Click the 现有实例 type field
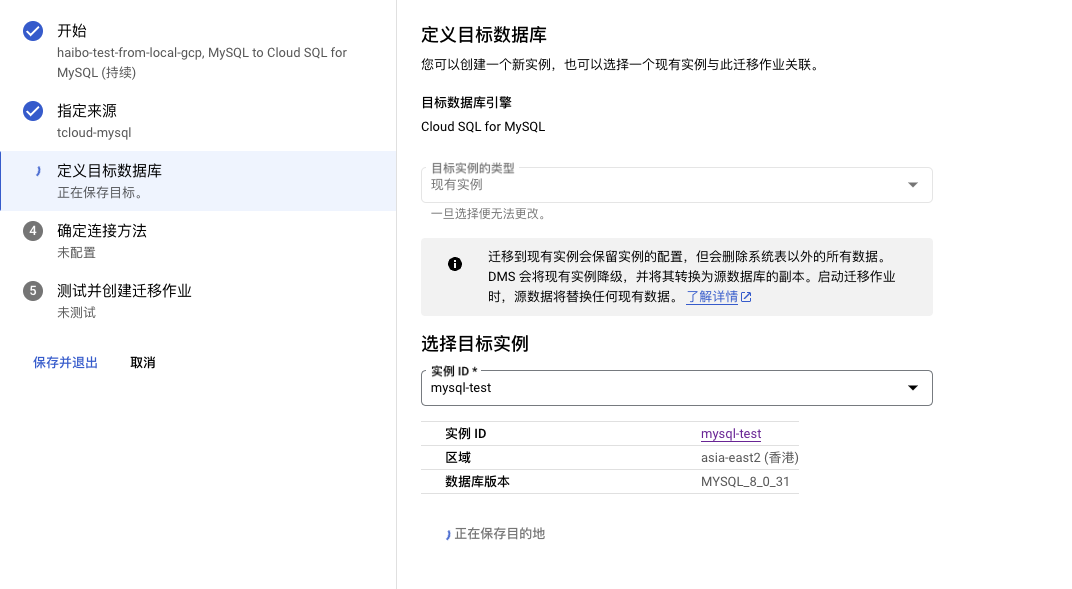Viewport: 1072px width, 589px height. pos(677,185)
